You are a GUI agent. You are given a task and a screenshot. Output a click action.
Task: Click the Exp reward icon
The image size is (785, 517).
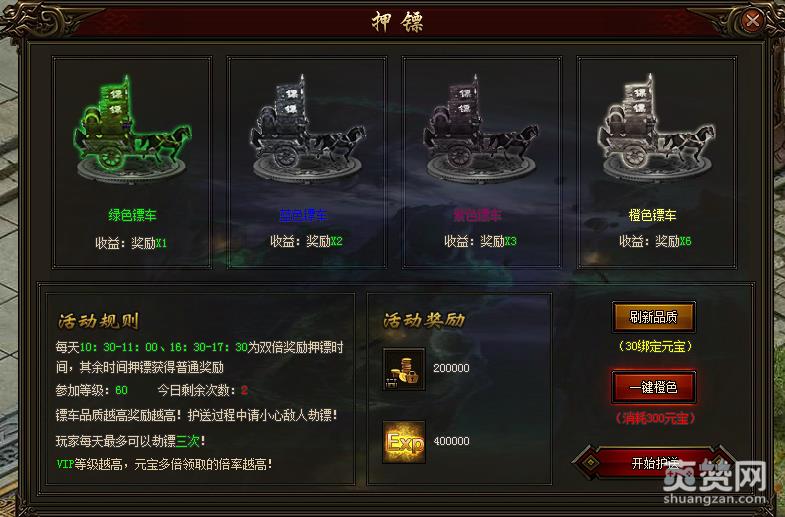[x=404, y=442]
